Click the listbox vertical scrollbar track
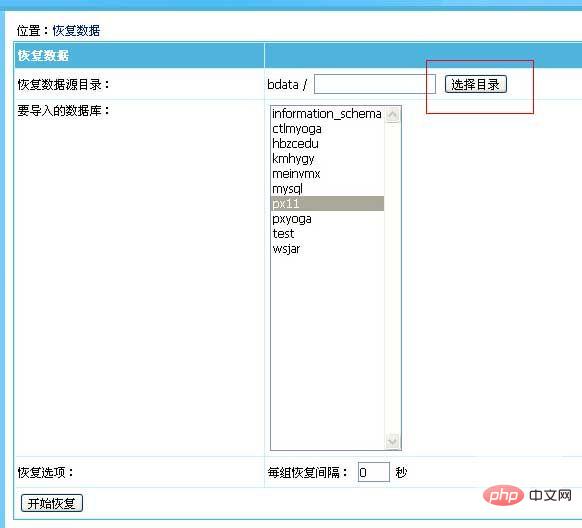This screenshot has height=528, width=582. click(x=392, y=278)
